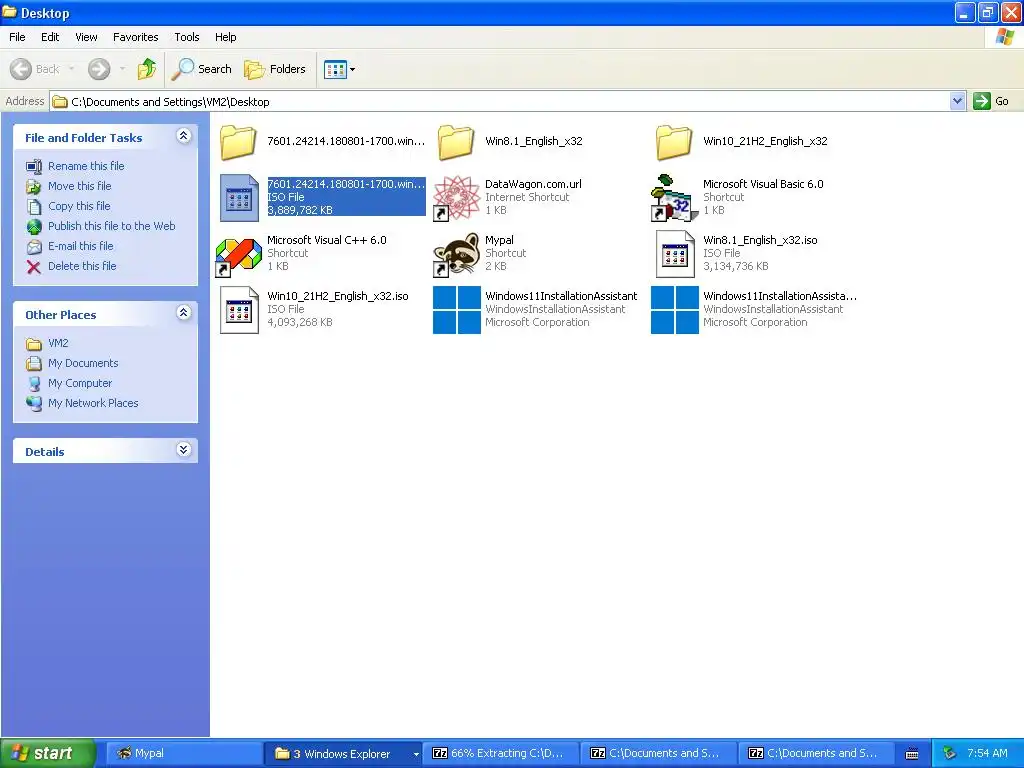Open the Tools menu

[x=187, y=37]
